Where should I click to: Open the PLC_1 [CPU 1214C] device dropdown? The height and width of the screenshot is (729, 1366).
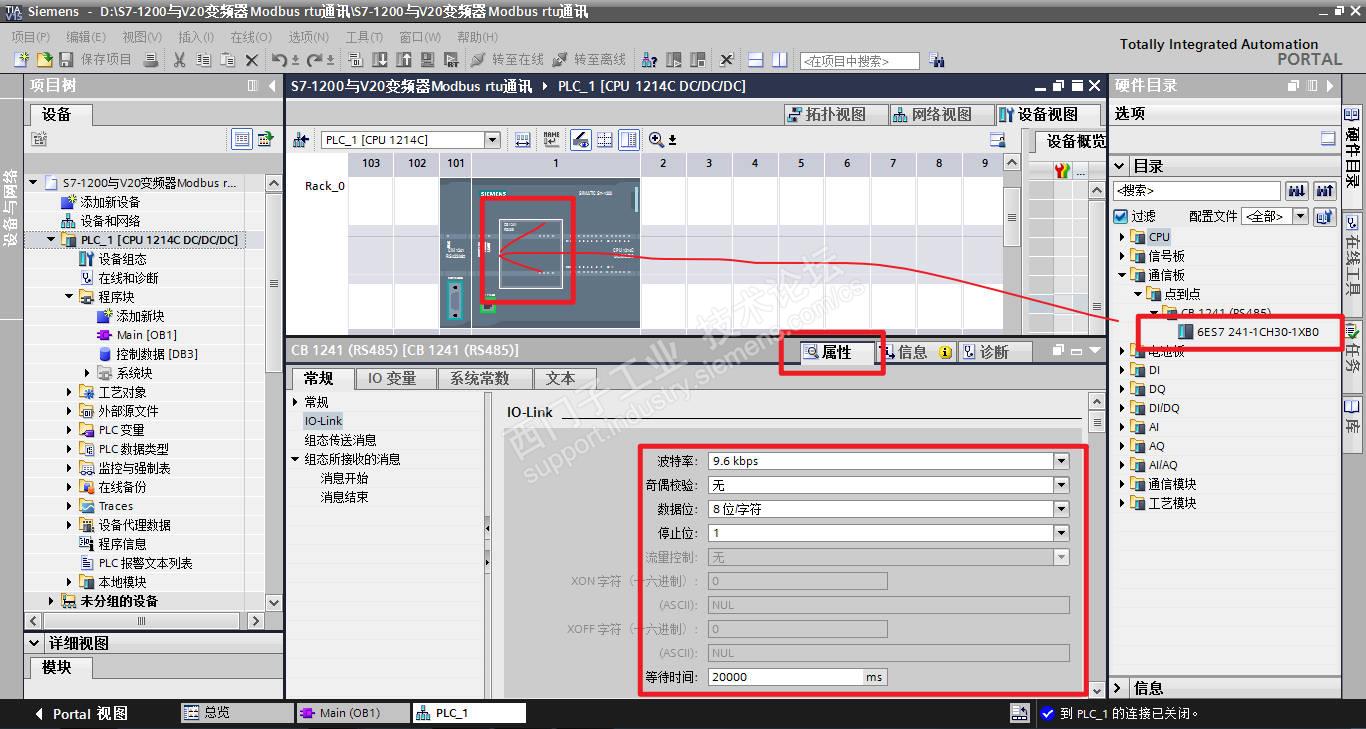click(492, 140)
